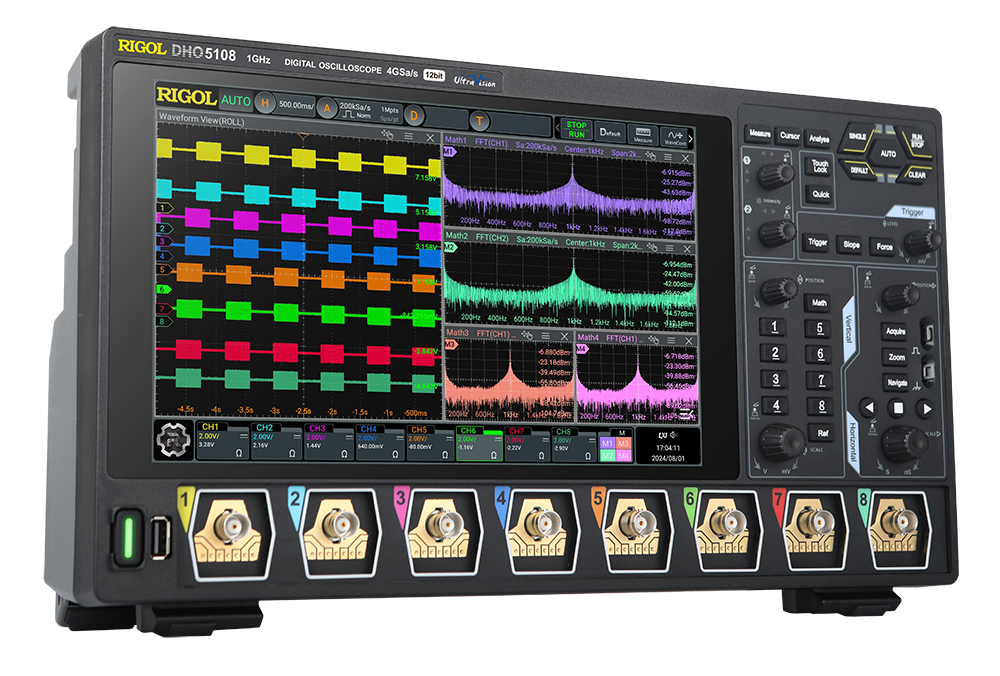Click the Trigger LEVEL knob
Image resolution: width=1000 pixels, height=676 pixels.
click(922, 241)
